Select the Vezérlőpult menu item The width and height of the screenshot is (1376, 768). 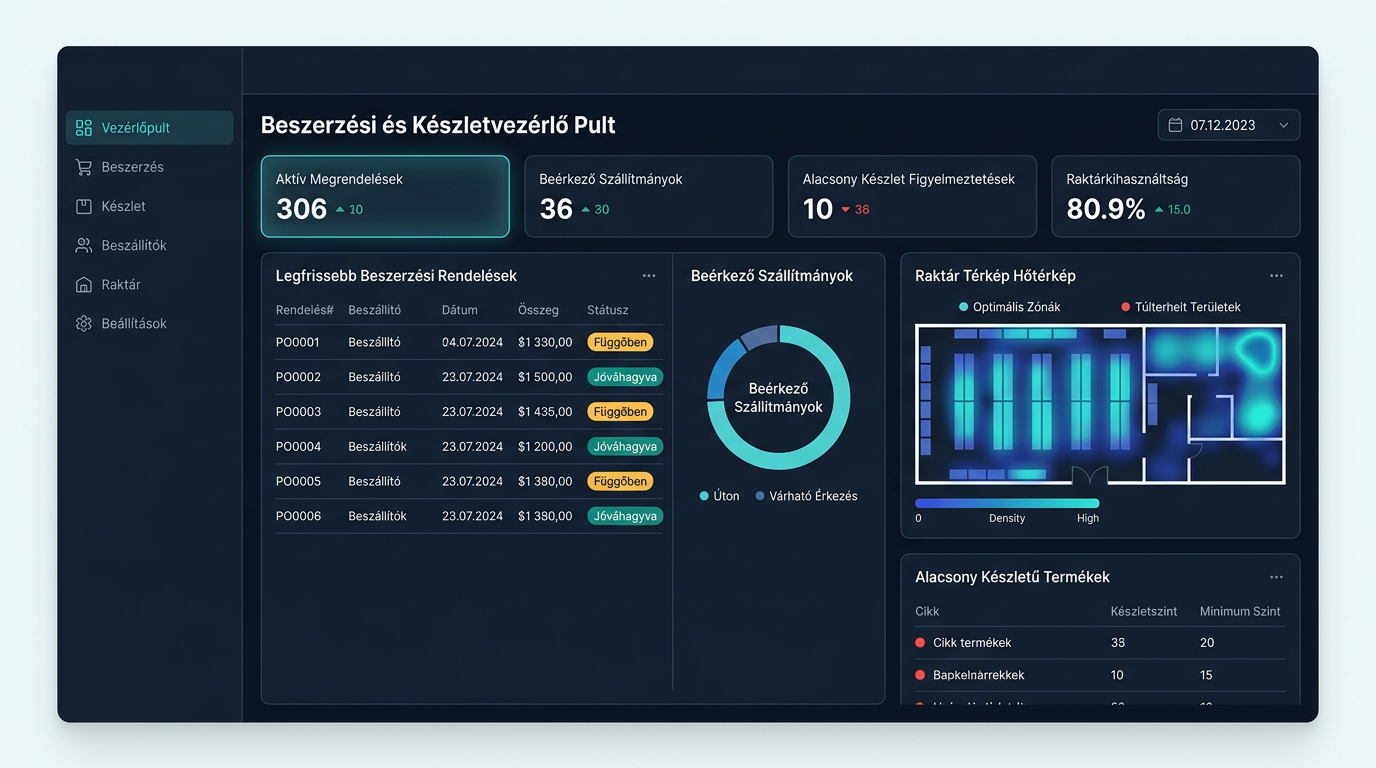[x=150, y=128]
